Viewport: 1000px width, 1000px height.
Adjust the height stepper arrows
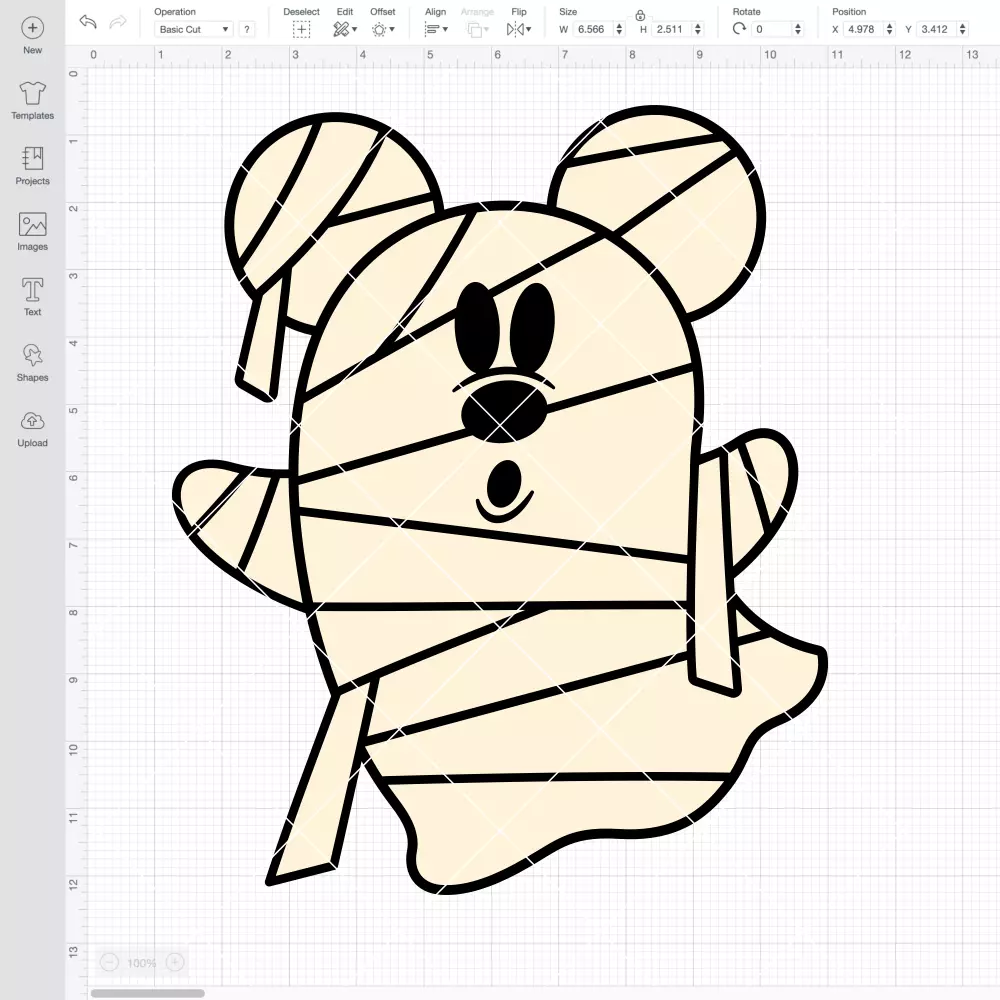698,29
